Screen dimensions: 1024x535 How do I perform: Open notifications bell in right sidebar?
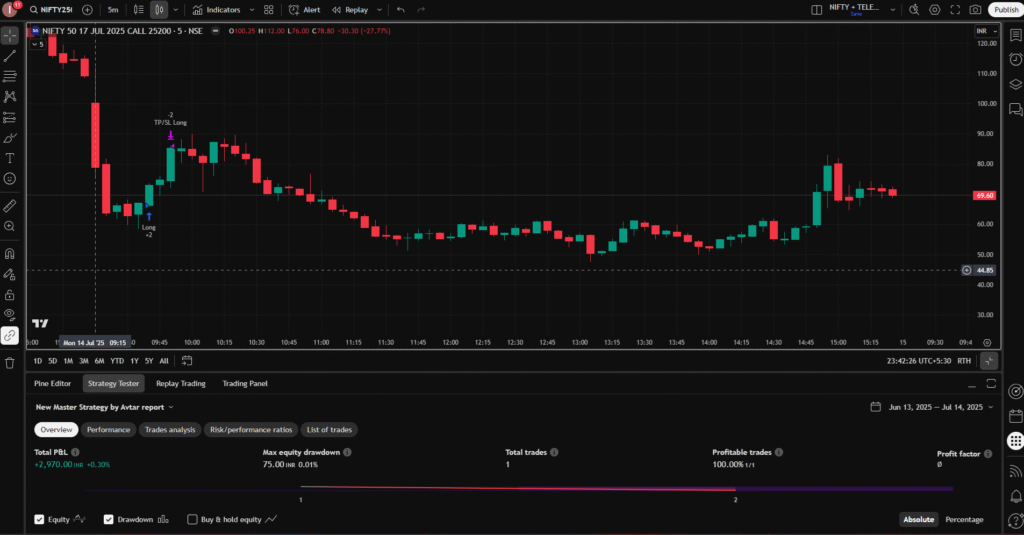click(x=1016, y=496)
